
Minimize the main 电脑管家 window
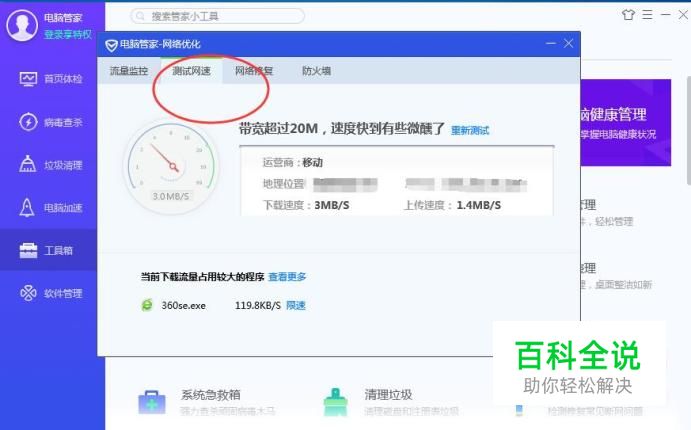click(665, 15)
